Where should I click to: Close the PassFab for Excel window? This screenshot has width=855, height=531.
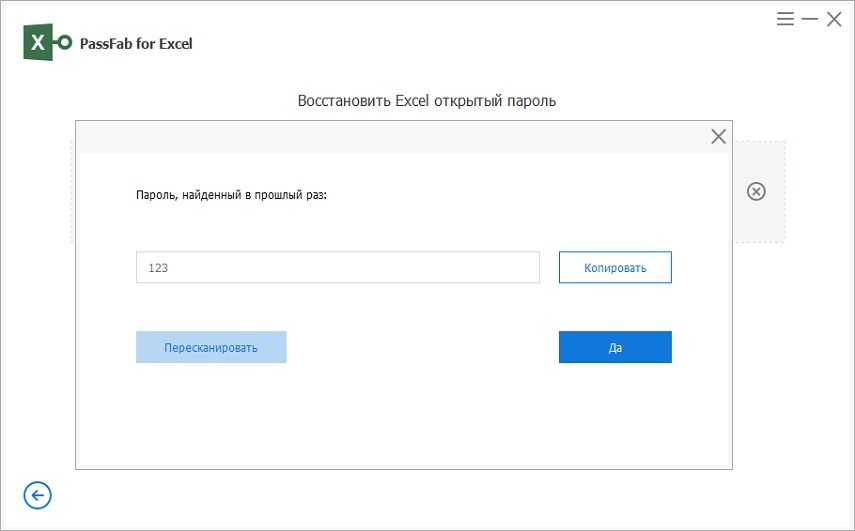click(x=834, y=19)
